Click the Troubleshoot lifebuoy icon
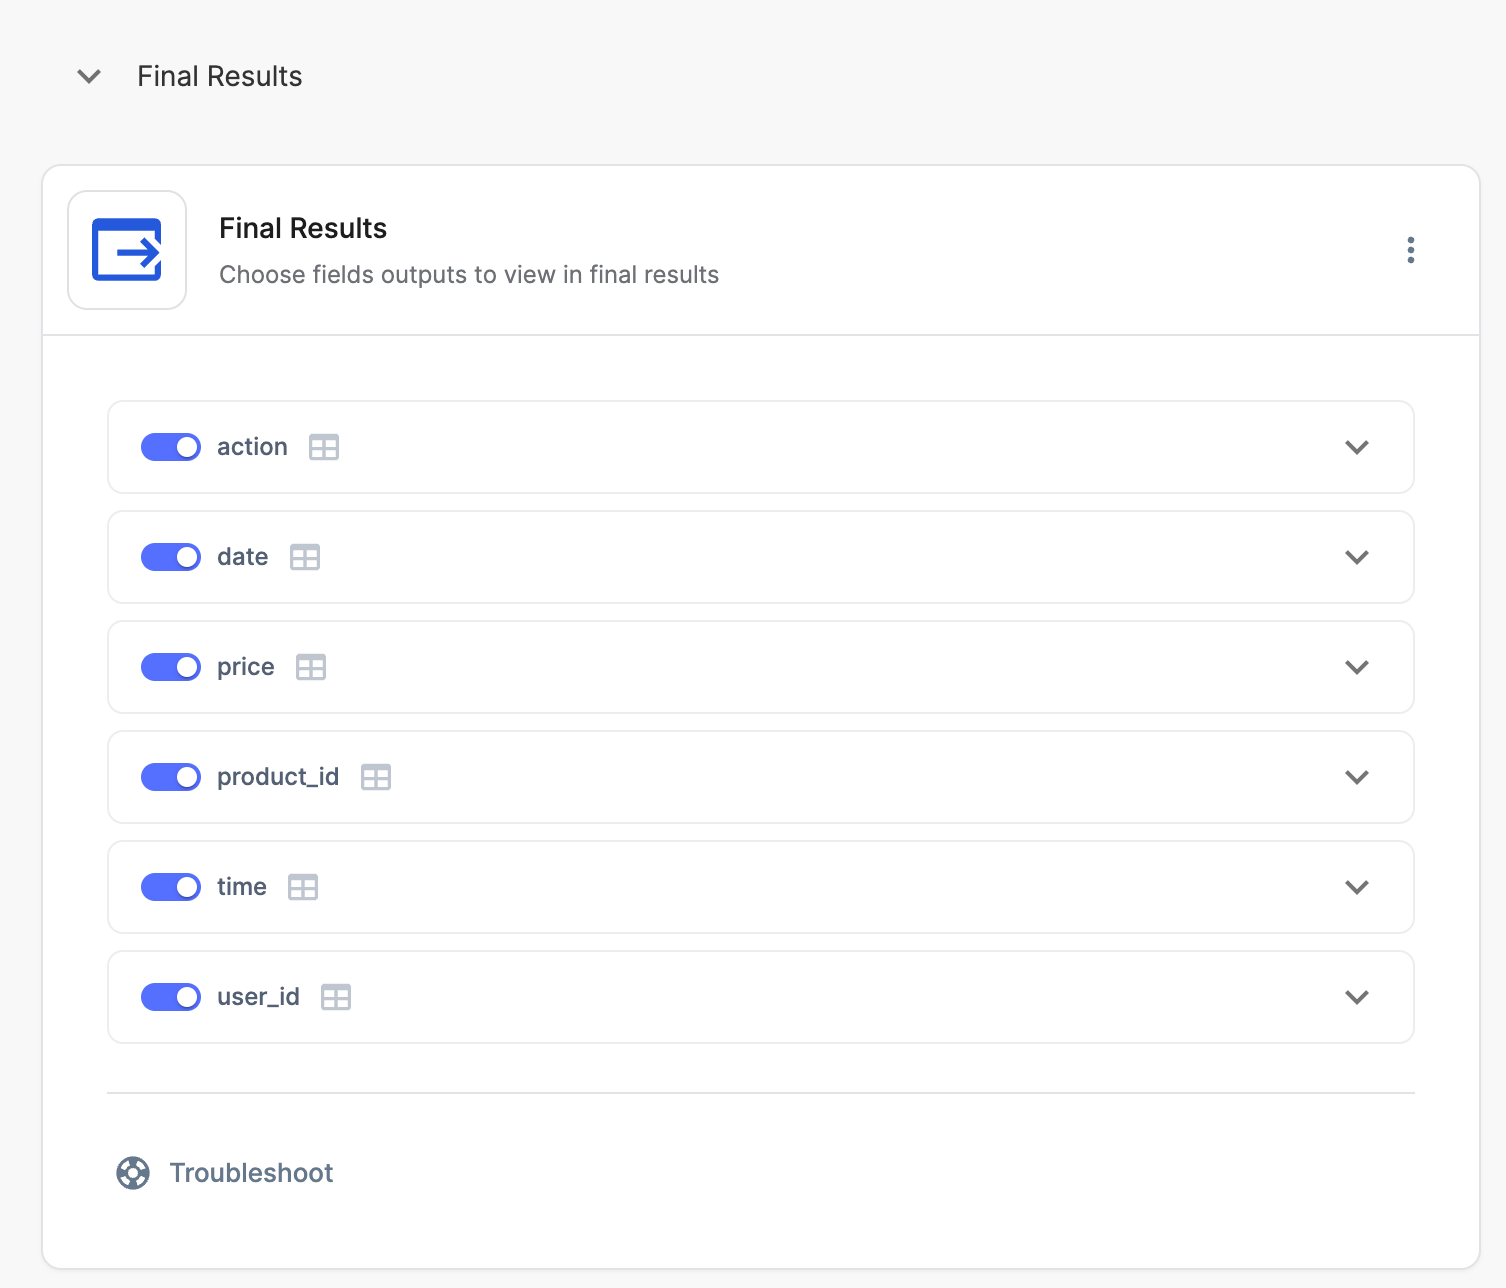This screenshot has width=1506, height=1288. pos(133,1172)
